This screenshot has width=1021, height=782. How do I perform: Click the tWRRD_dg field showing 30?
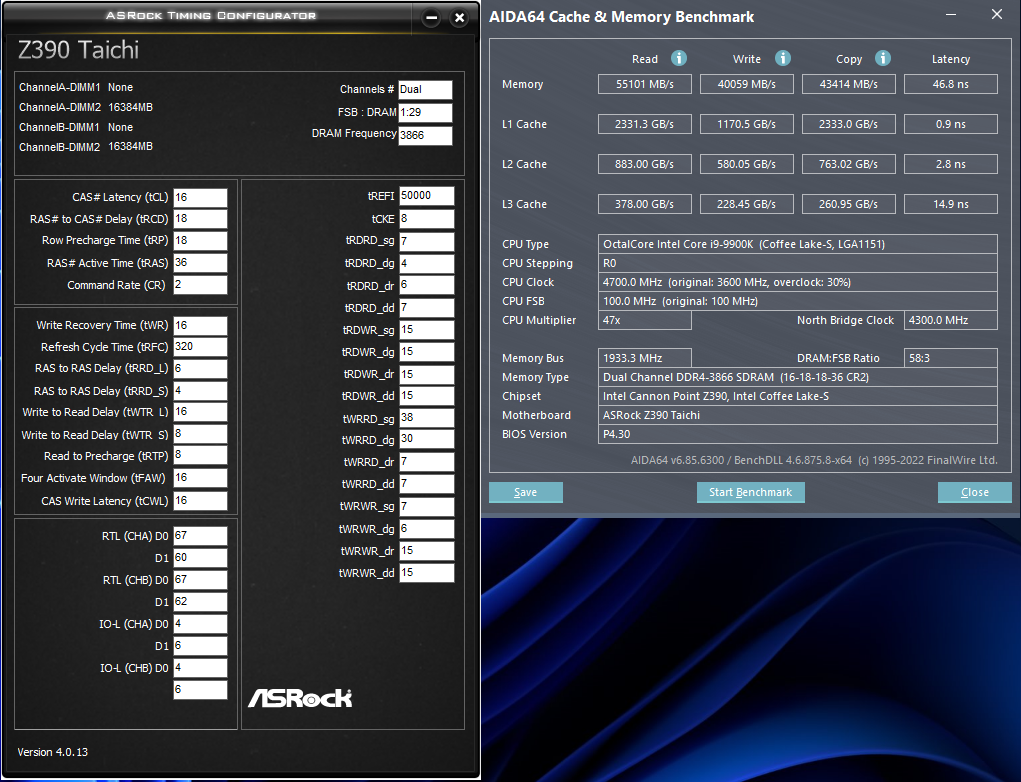(427, 440)
